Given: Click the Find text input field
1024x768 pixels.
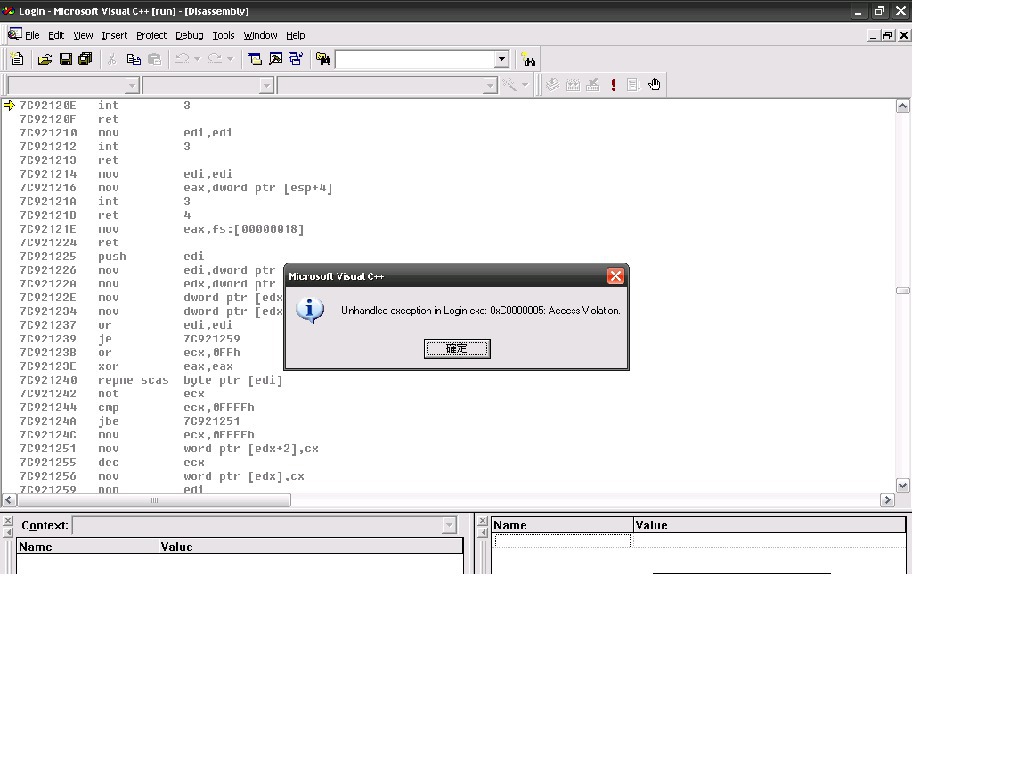Looking at the screenshot, I should pyautogui.click(x=415, y=59).
